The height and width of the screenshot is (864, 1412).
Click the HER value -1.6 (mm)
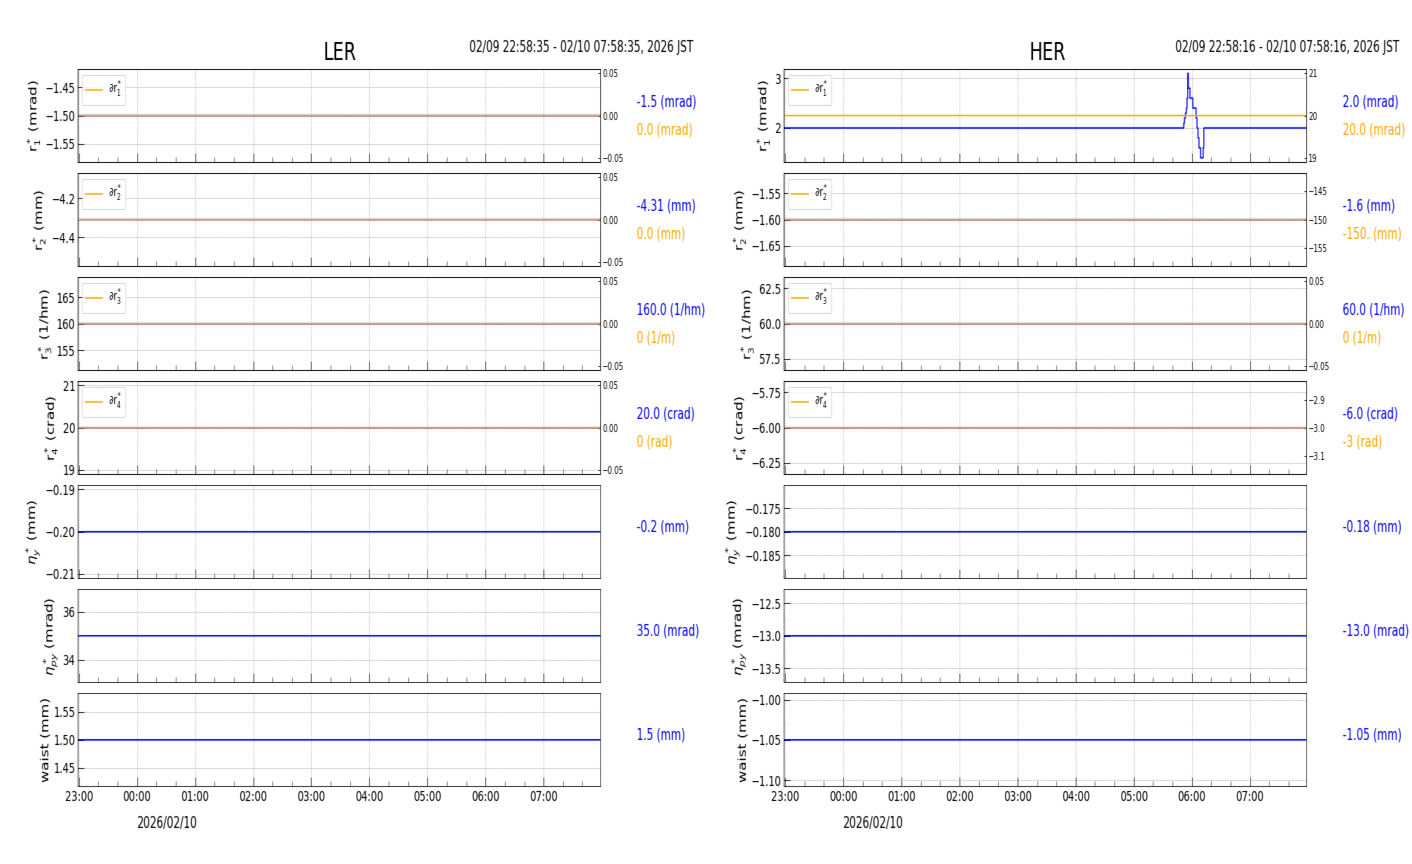click(1368, 206)
